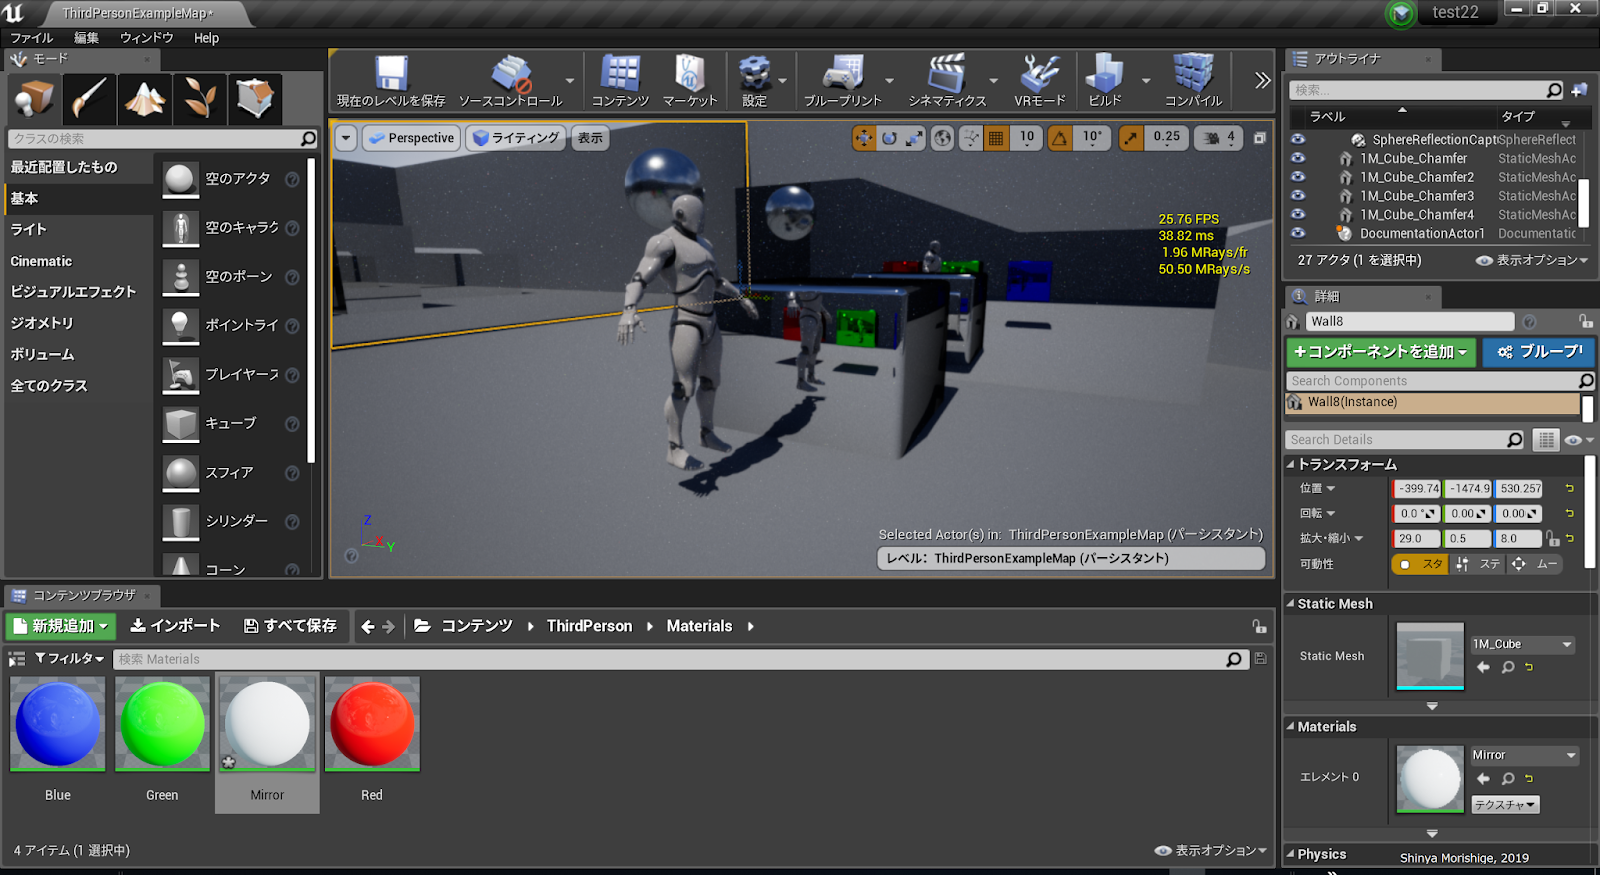
Task: Open the Window menu
Action: [147, 38]
